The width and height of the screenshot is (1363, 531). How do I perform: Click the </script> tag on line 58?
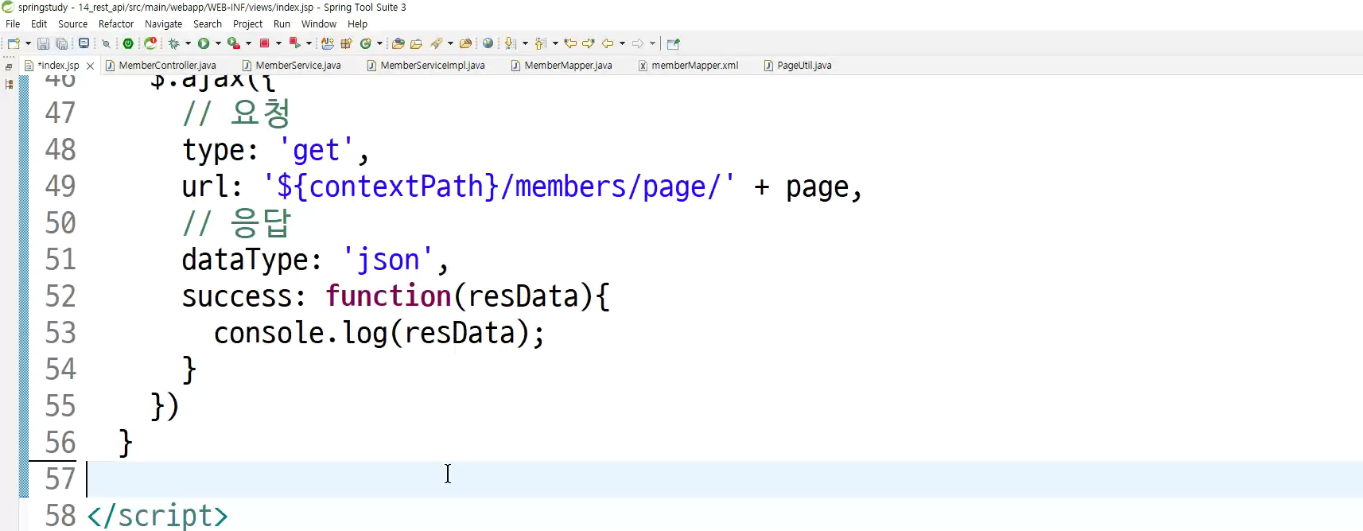point(157,516)
